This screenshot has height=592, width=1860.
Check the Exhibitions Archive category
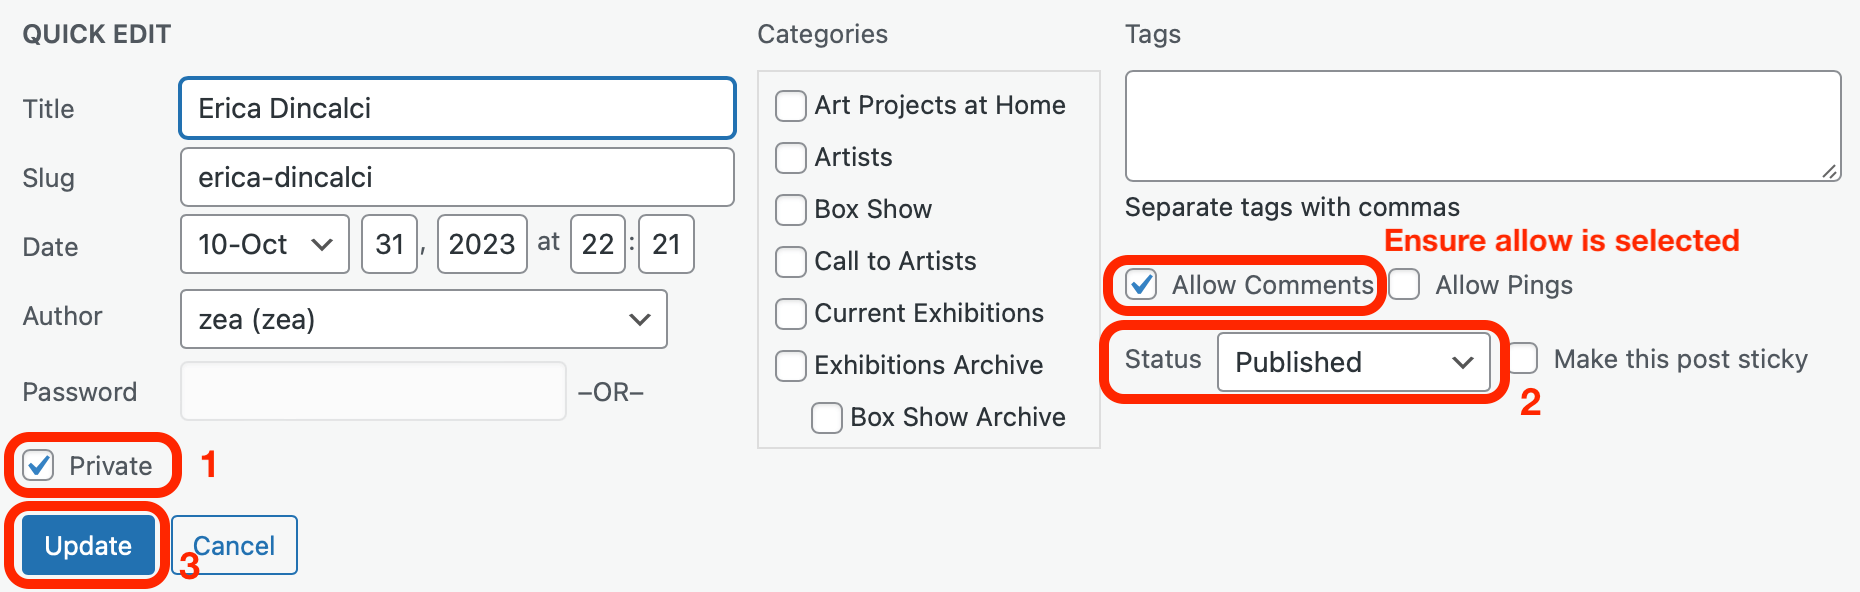[x=791, y=366]
